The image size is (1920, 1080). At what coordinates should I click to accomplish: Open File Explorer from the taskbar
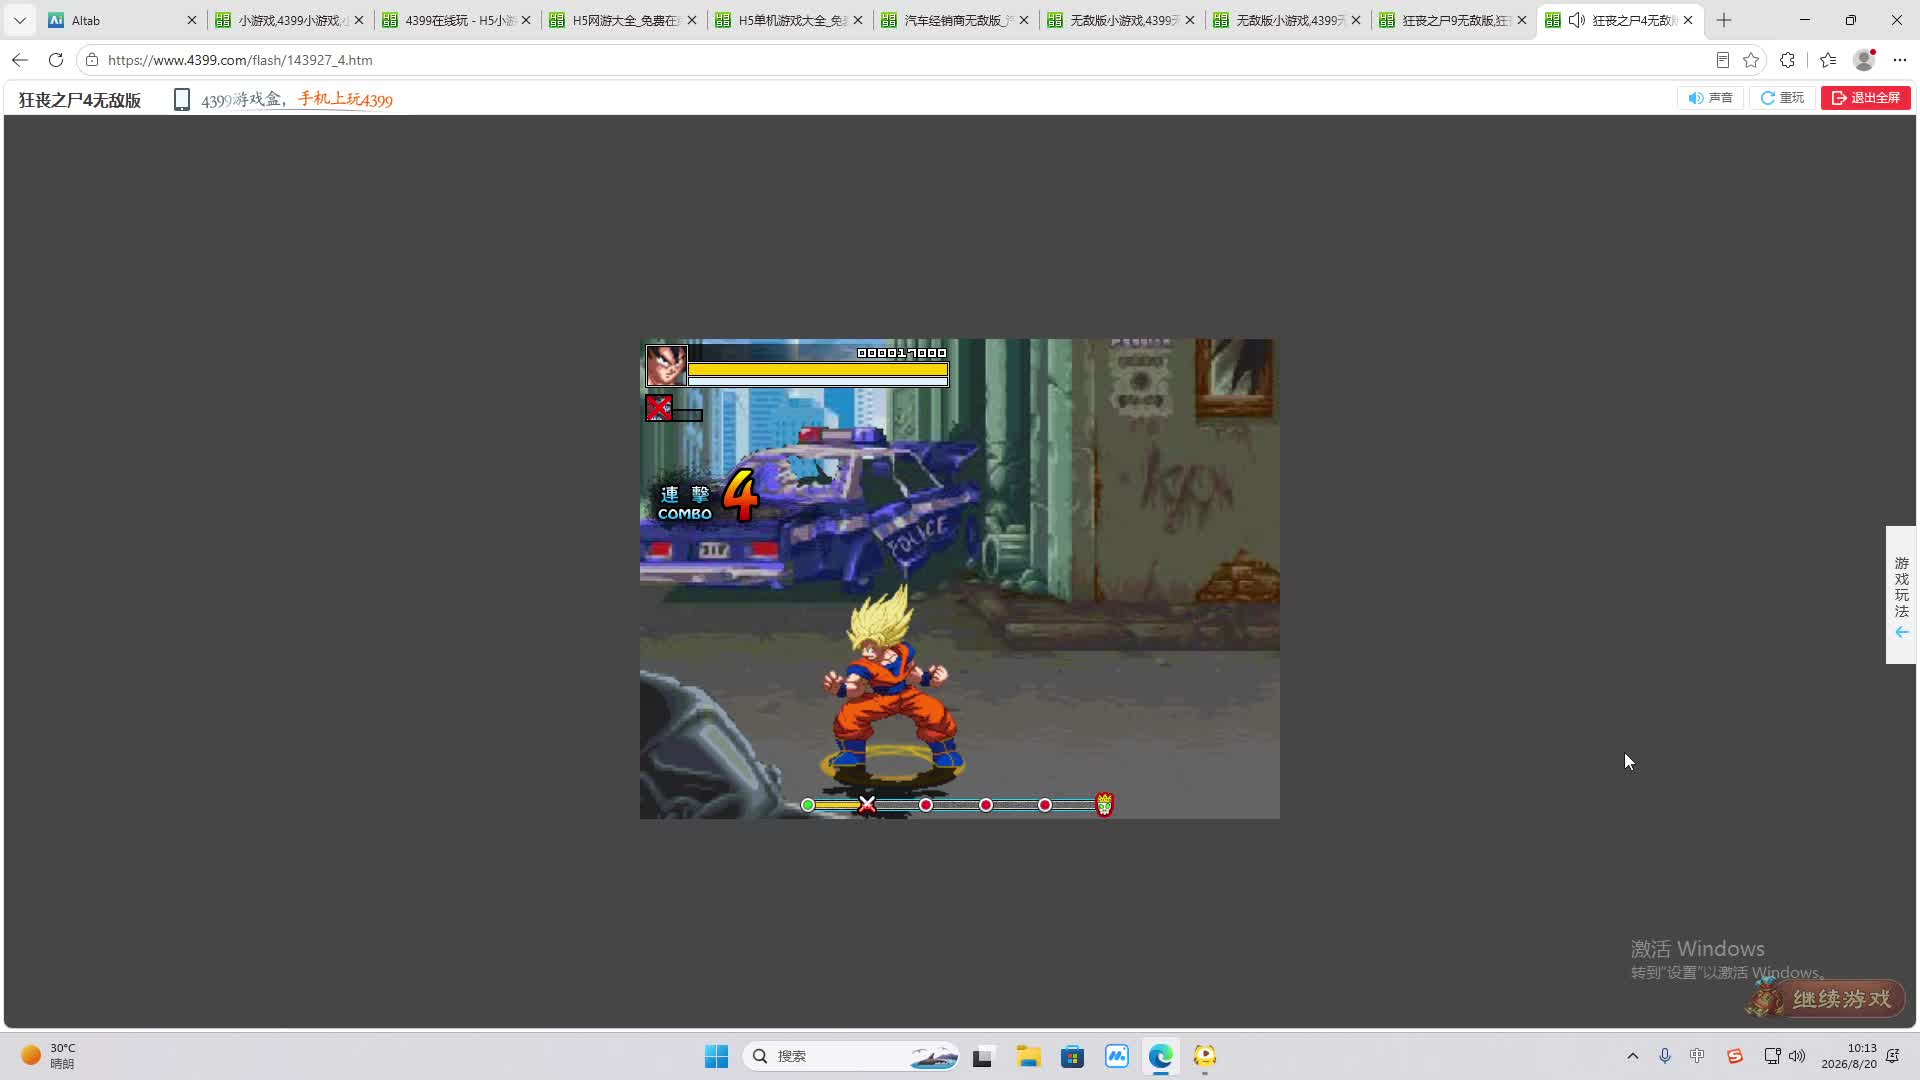pyautogui.click(x=1028, y=1056)
